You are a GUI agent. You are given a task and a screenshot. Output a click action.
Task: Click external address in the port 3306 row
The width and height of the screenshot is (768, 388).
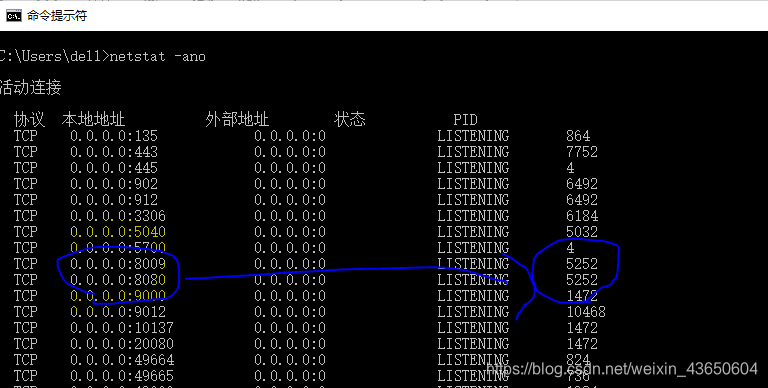tap(289, 216)
